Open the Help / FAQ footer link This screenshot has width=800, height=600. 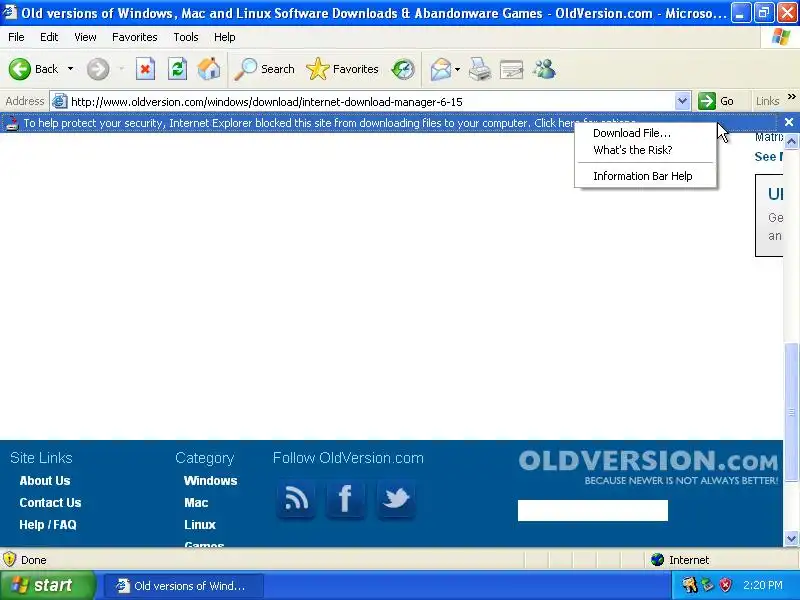(48, 524)
